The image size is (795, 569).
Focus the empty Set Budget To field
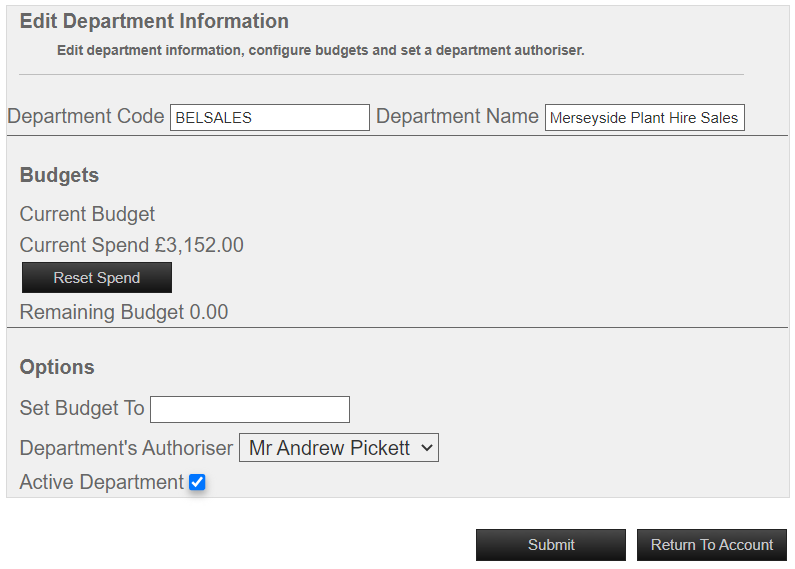click(250, 409)
